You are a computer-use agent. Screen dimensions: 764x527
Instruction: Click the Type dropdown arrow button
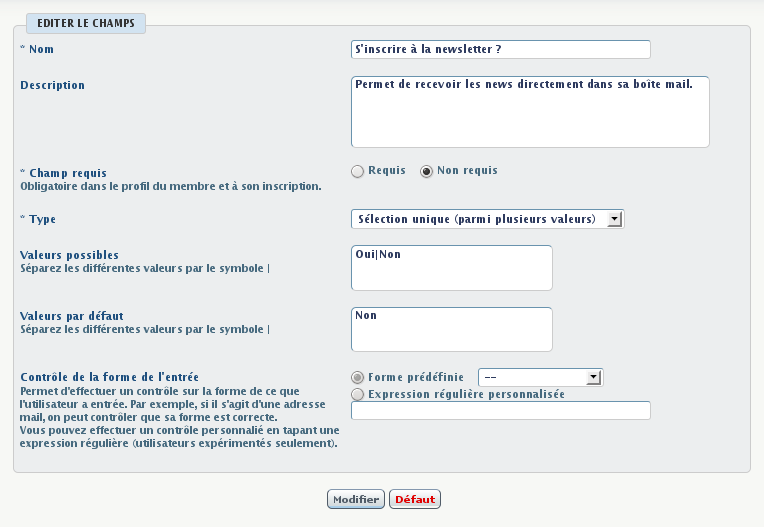point(615,219)
